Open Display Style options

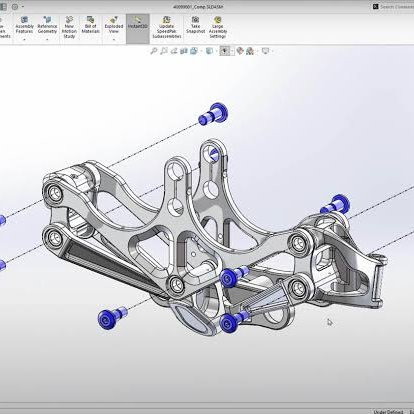point(209,51)
